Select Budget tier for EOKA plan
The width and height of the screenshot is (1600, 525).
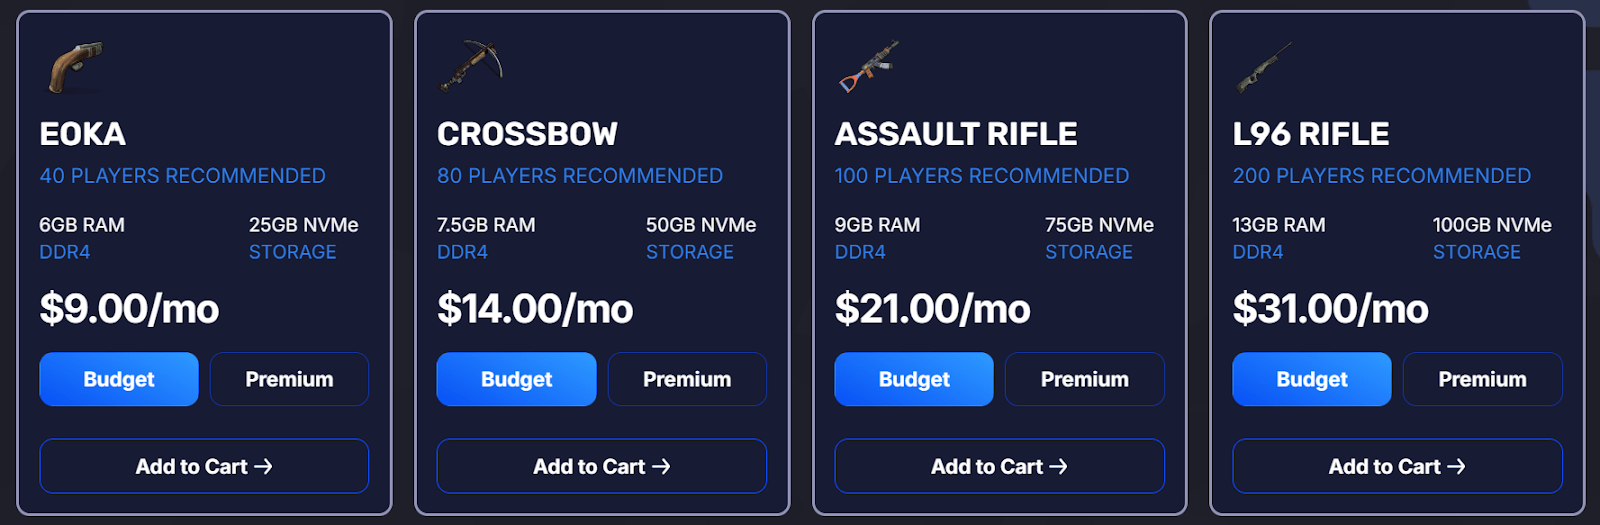pos(119,379)
